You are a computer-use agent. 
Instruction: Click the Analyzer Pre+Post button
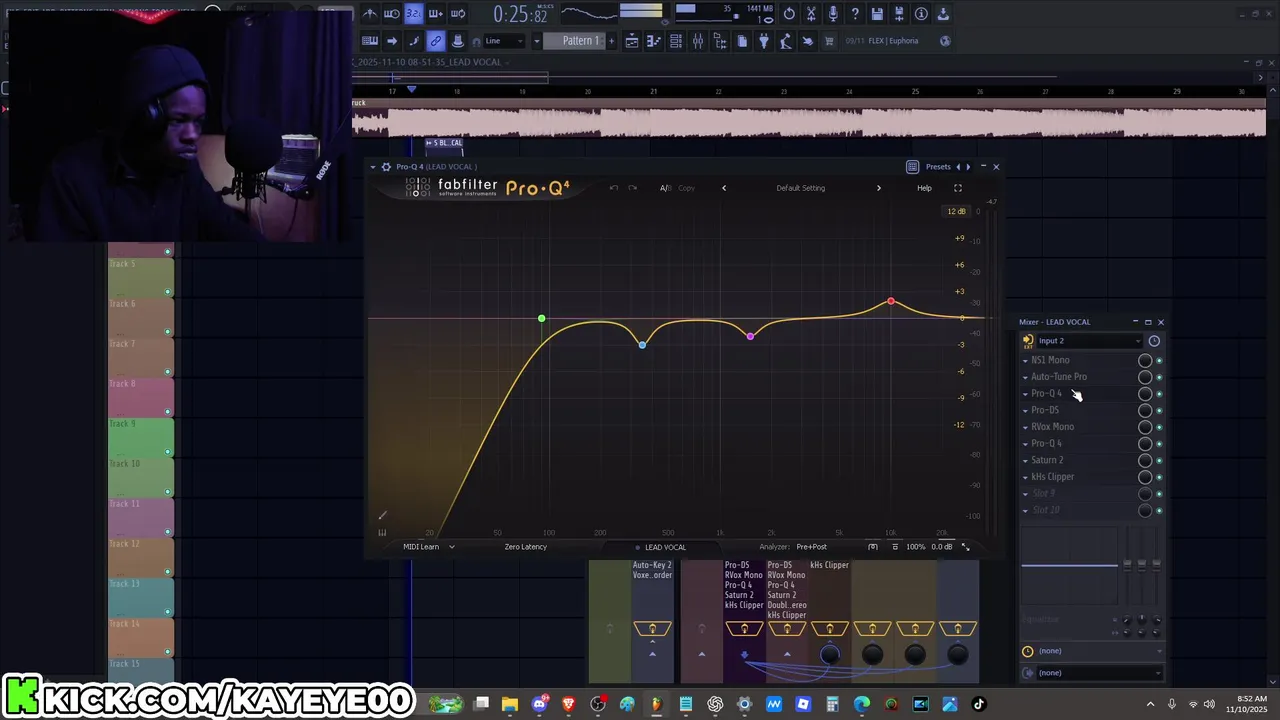(x=811, y=547)
